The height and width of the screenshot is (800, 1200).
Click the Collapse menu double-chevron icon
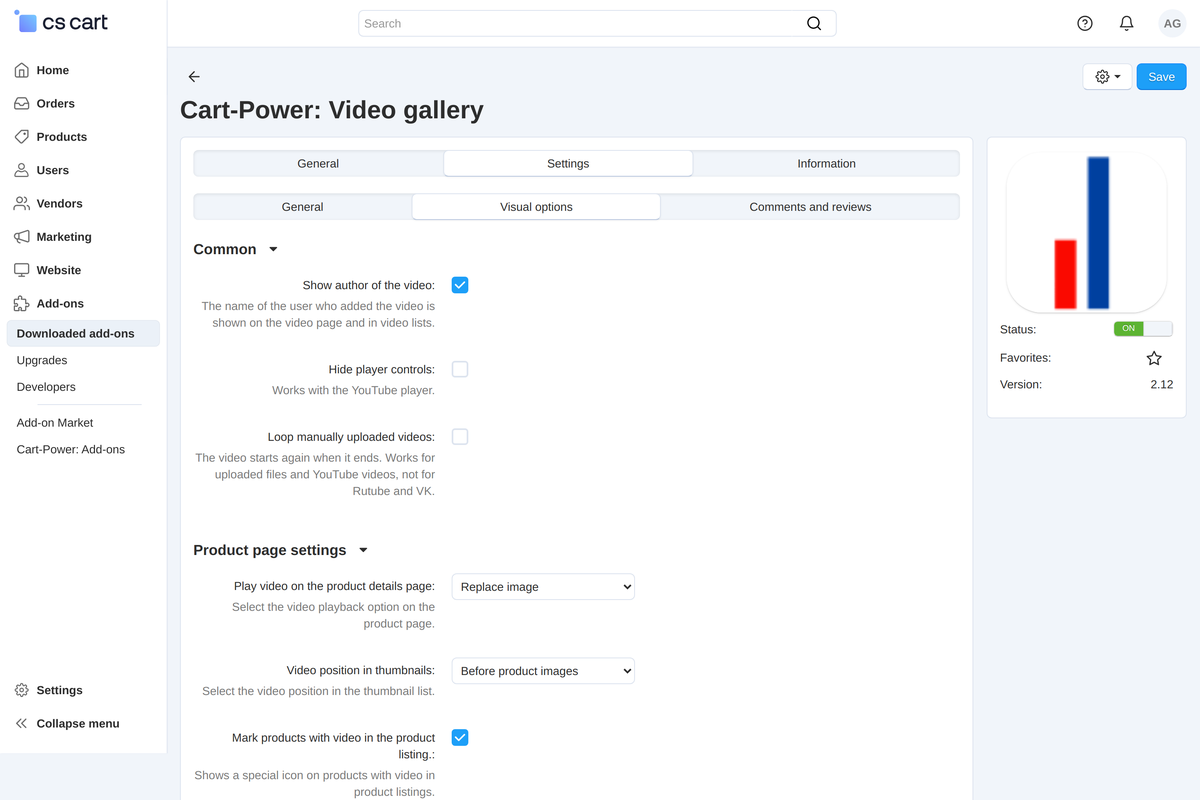click(21, 723)
